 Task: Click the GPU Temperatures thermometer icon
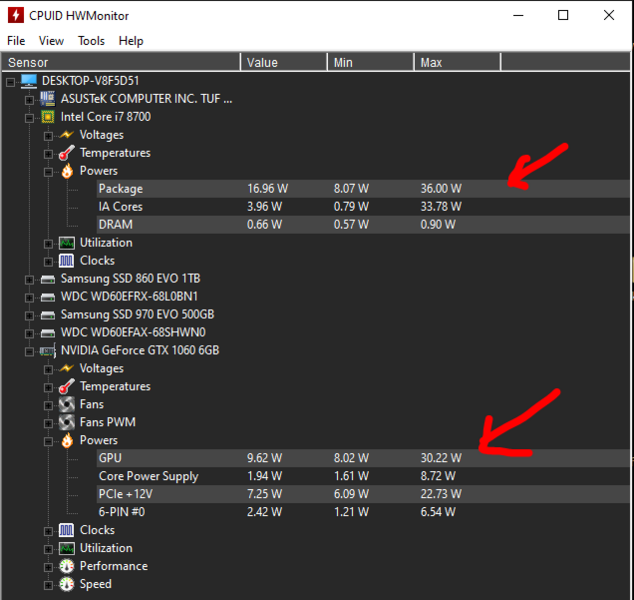(x=66, y=386)
